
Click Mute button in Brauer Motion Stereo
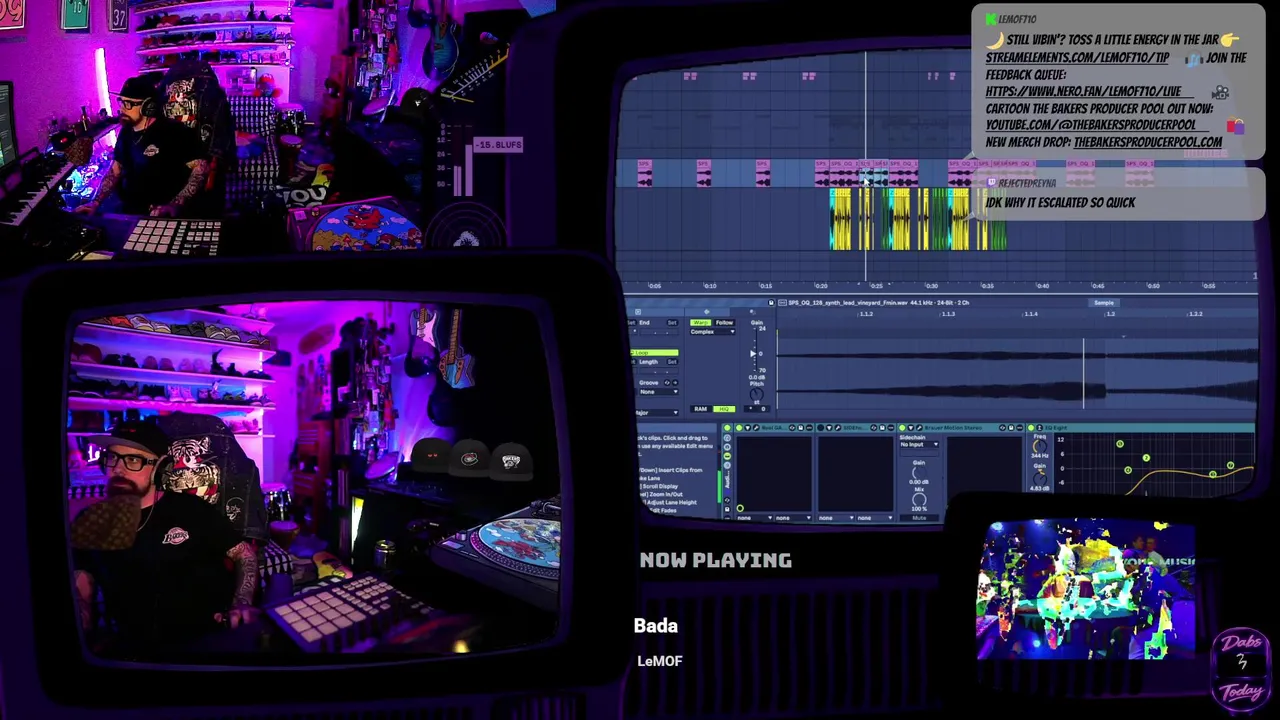point(919,517)
